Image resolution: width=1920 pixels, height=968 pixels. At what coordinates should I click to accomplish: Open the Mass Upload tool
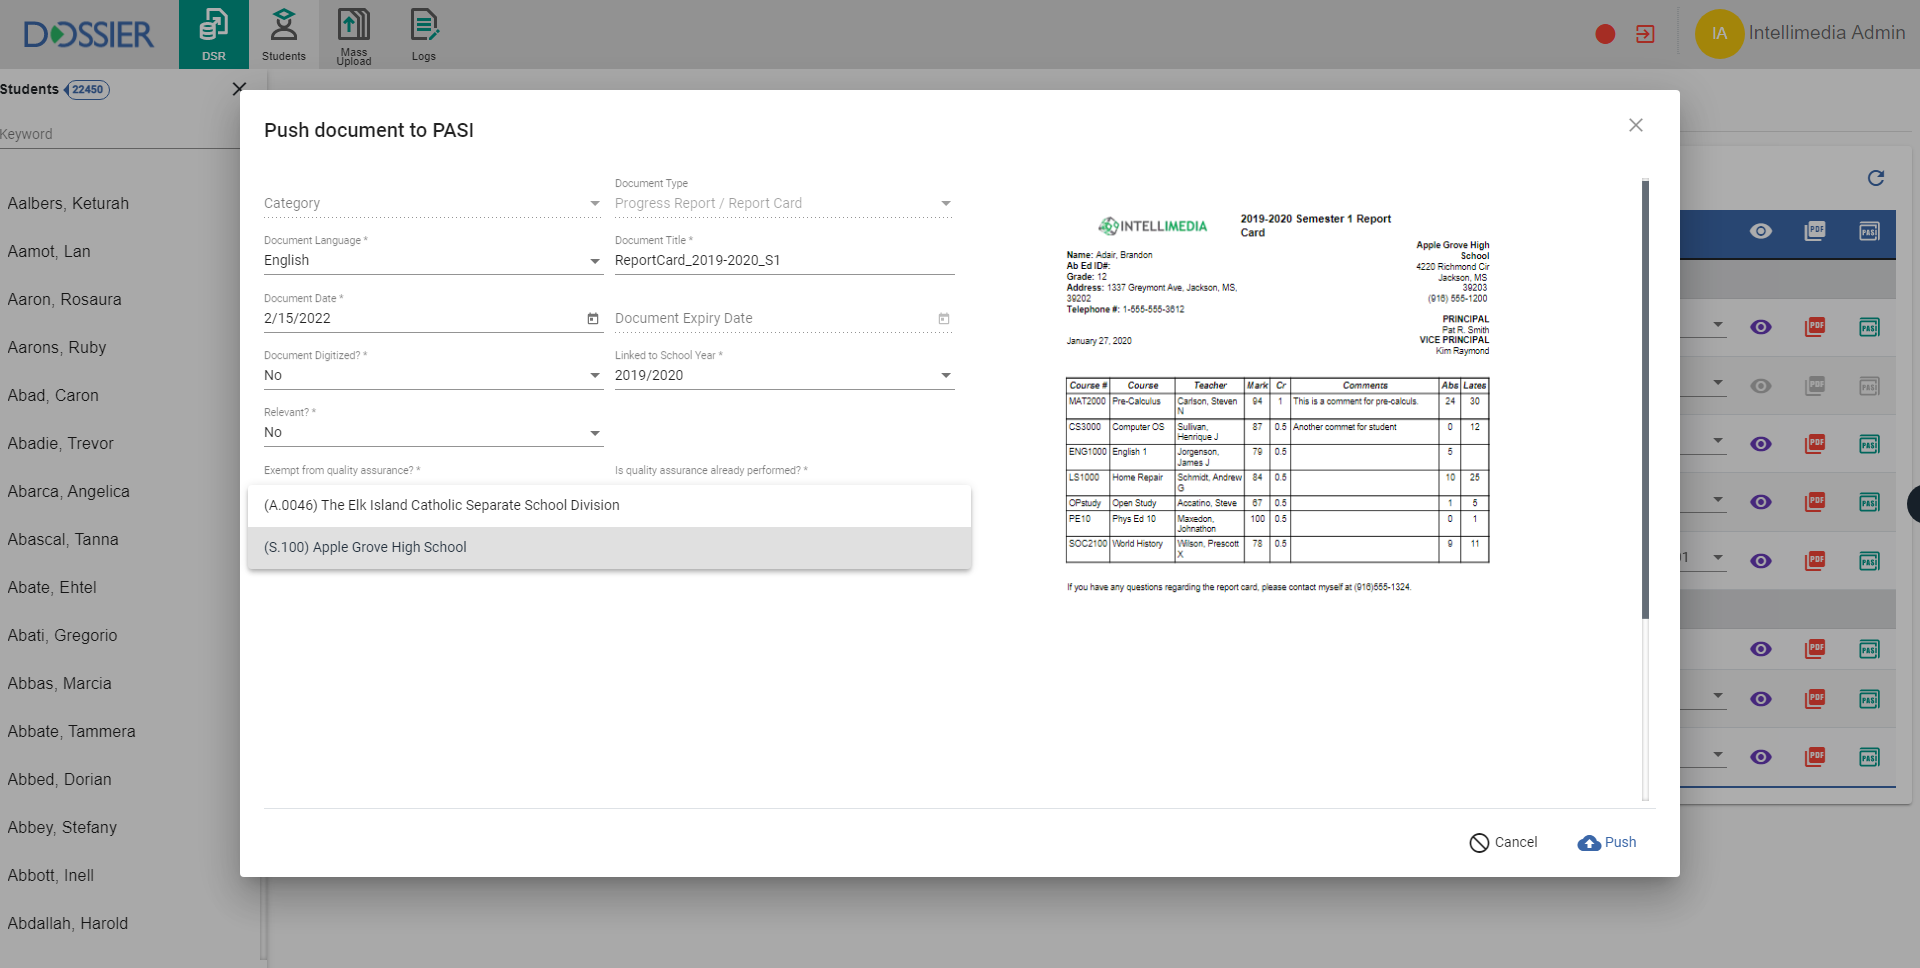coord(353,34)
